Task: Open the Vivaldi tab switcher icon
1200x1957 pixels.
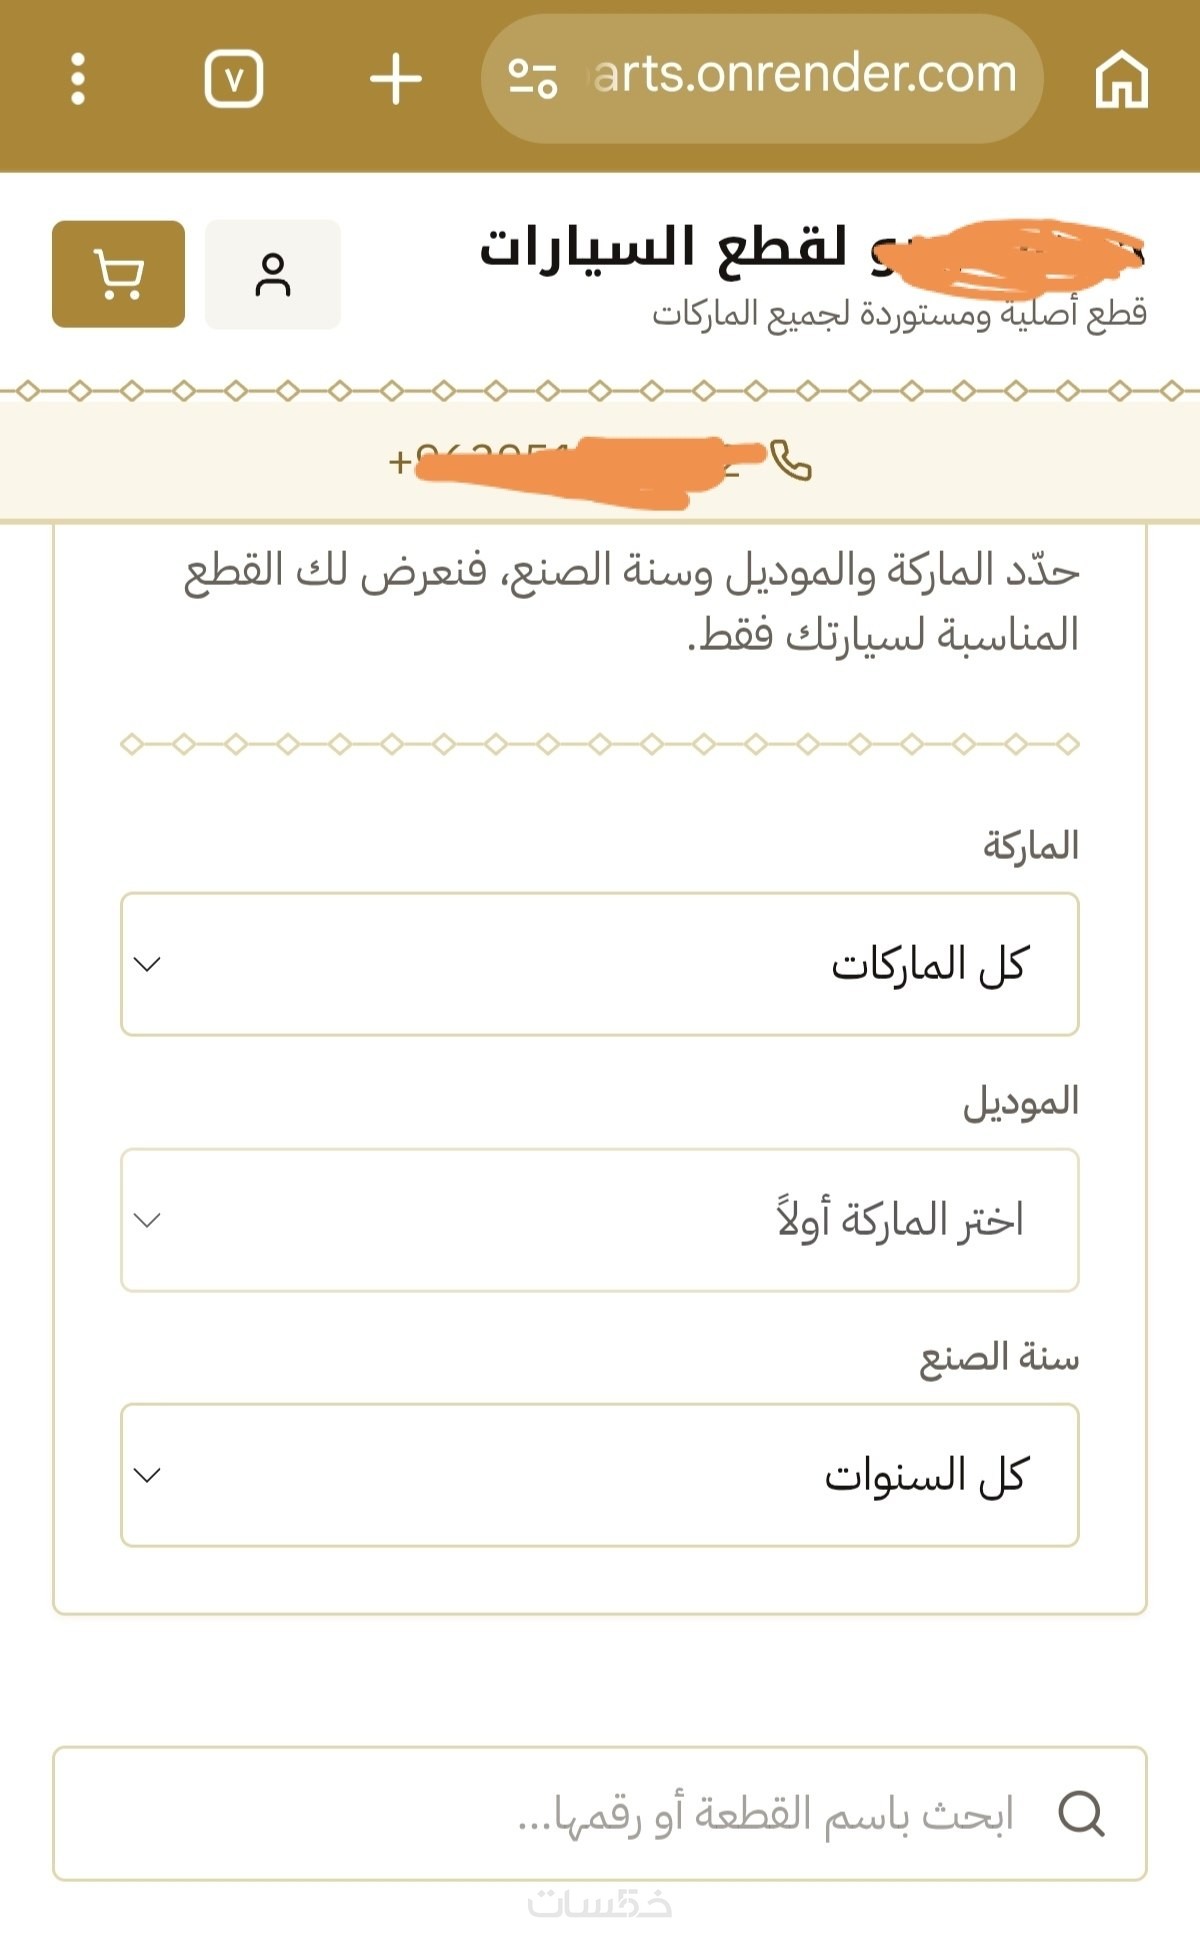Action: [233, 79]
